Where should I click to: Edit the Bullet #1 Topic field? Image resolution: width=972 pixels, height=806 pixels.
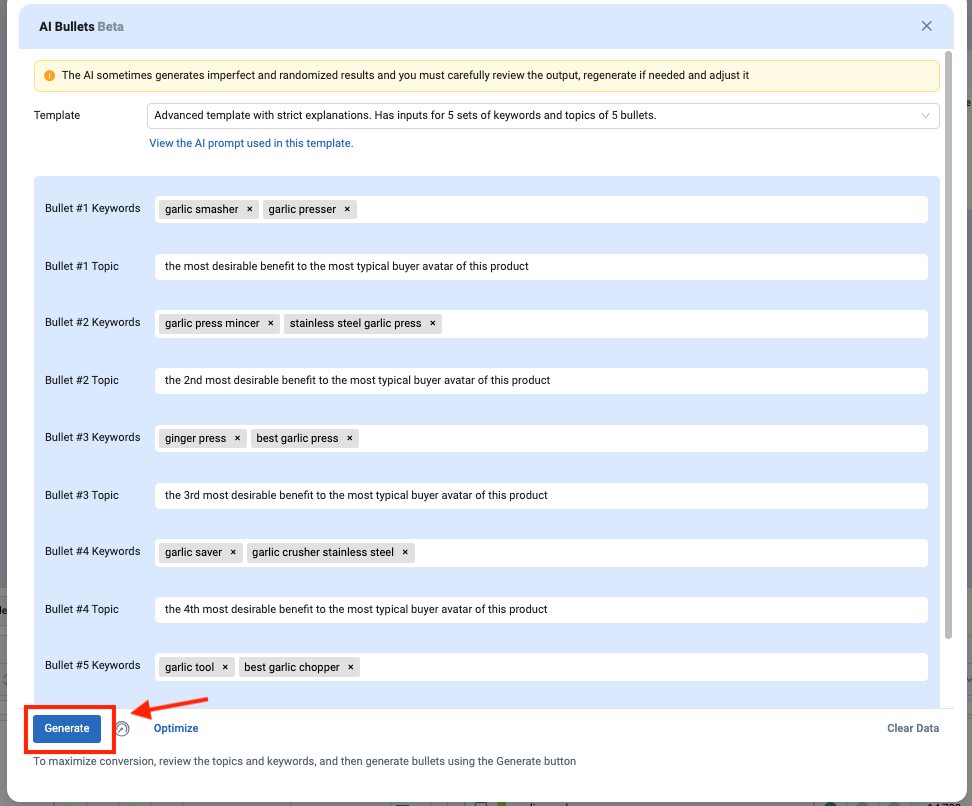coord(541,267)
